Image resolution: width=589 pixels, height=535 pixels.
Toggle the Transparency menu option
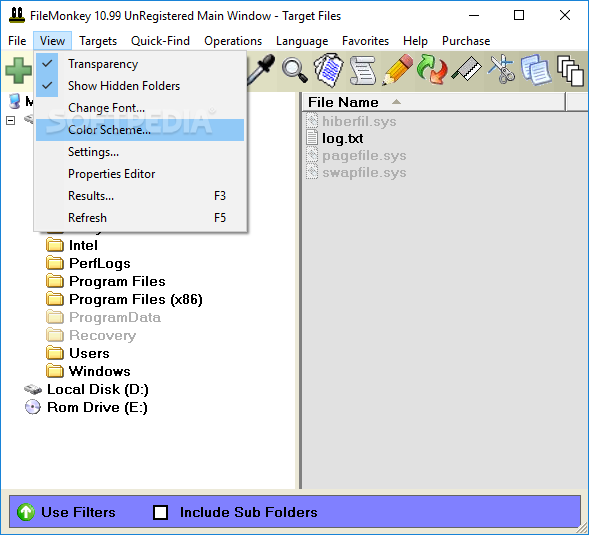(x=140, y=64)
